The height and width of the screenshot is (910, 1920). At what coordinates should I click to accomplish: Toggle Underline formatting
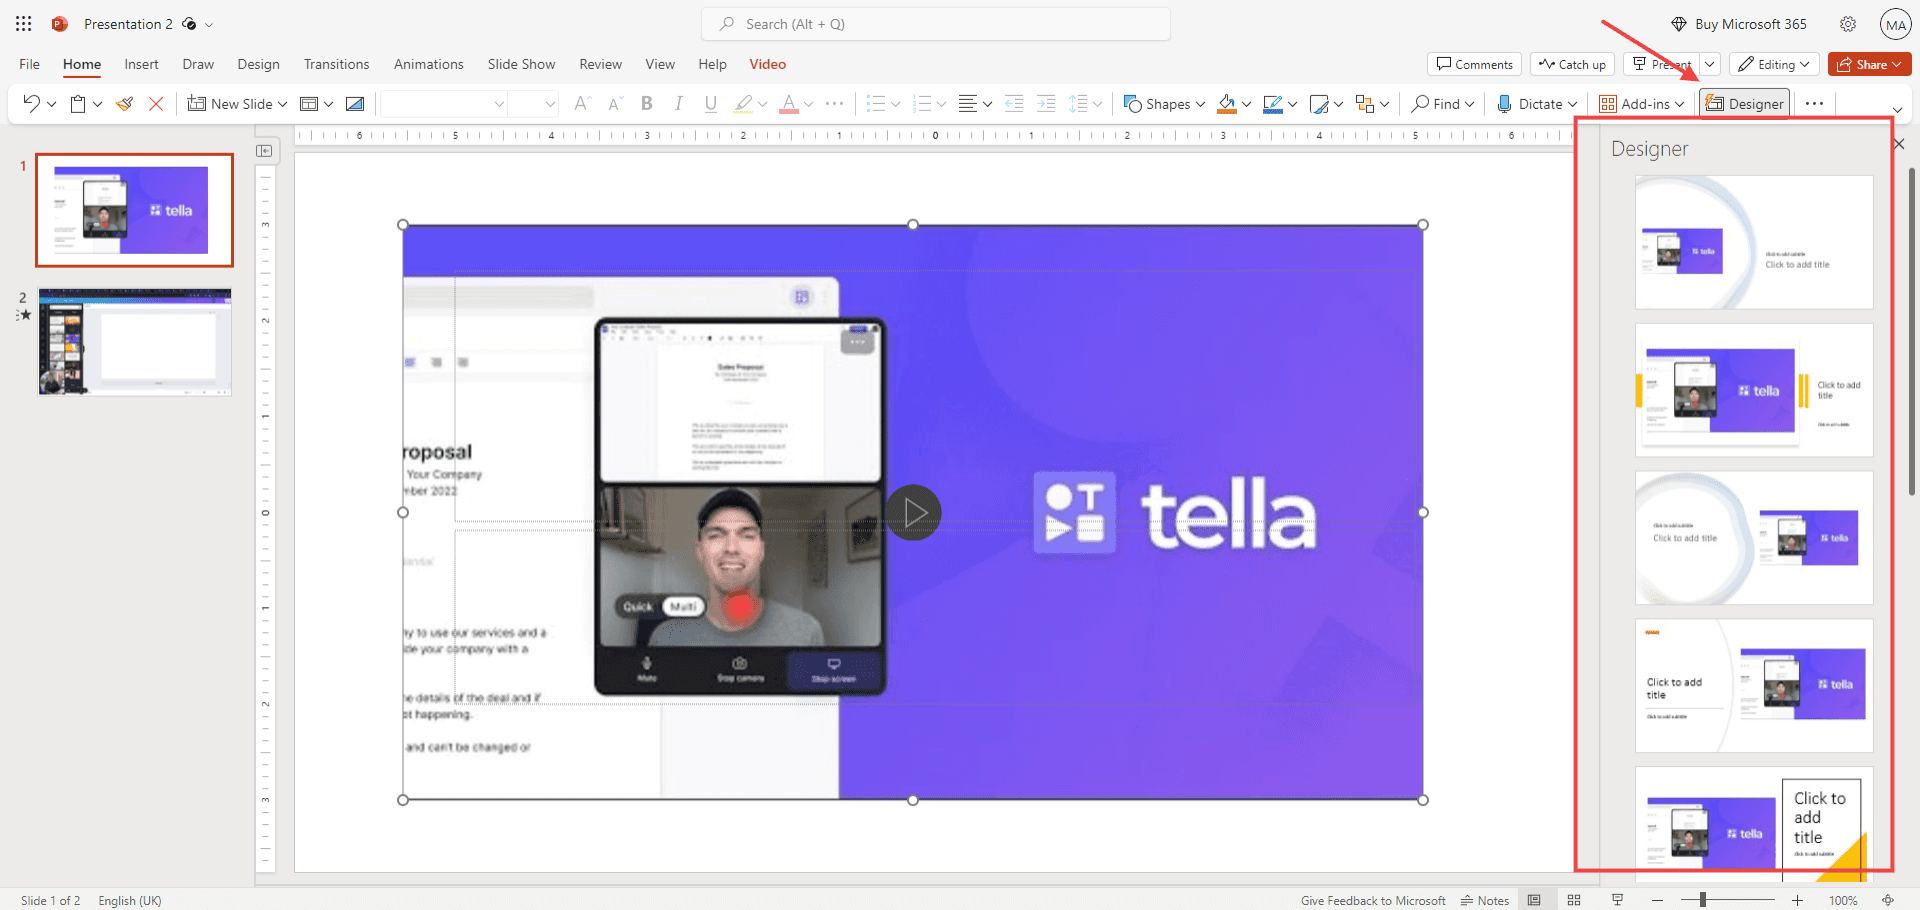click(x=711, y=103)
